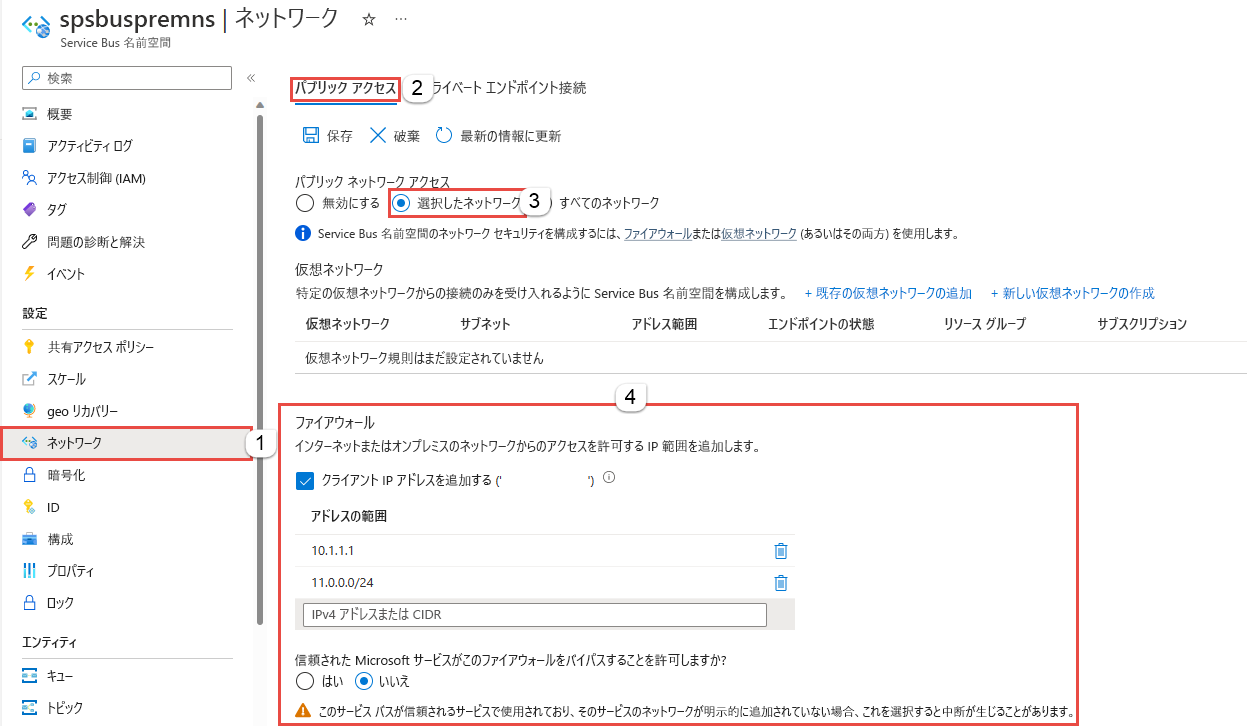1247x726 pixels.
Task: Select はい for trusted Microsoft services
Action: (305, 681)
